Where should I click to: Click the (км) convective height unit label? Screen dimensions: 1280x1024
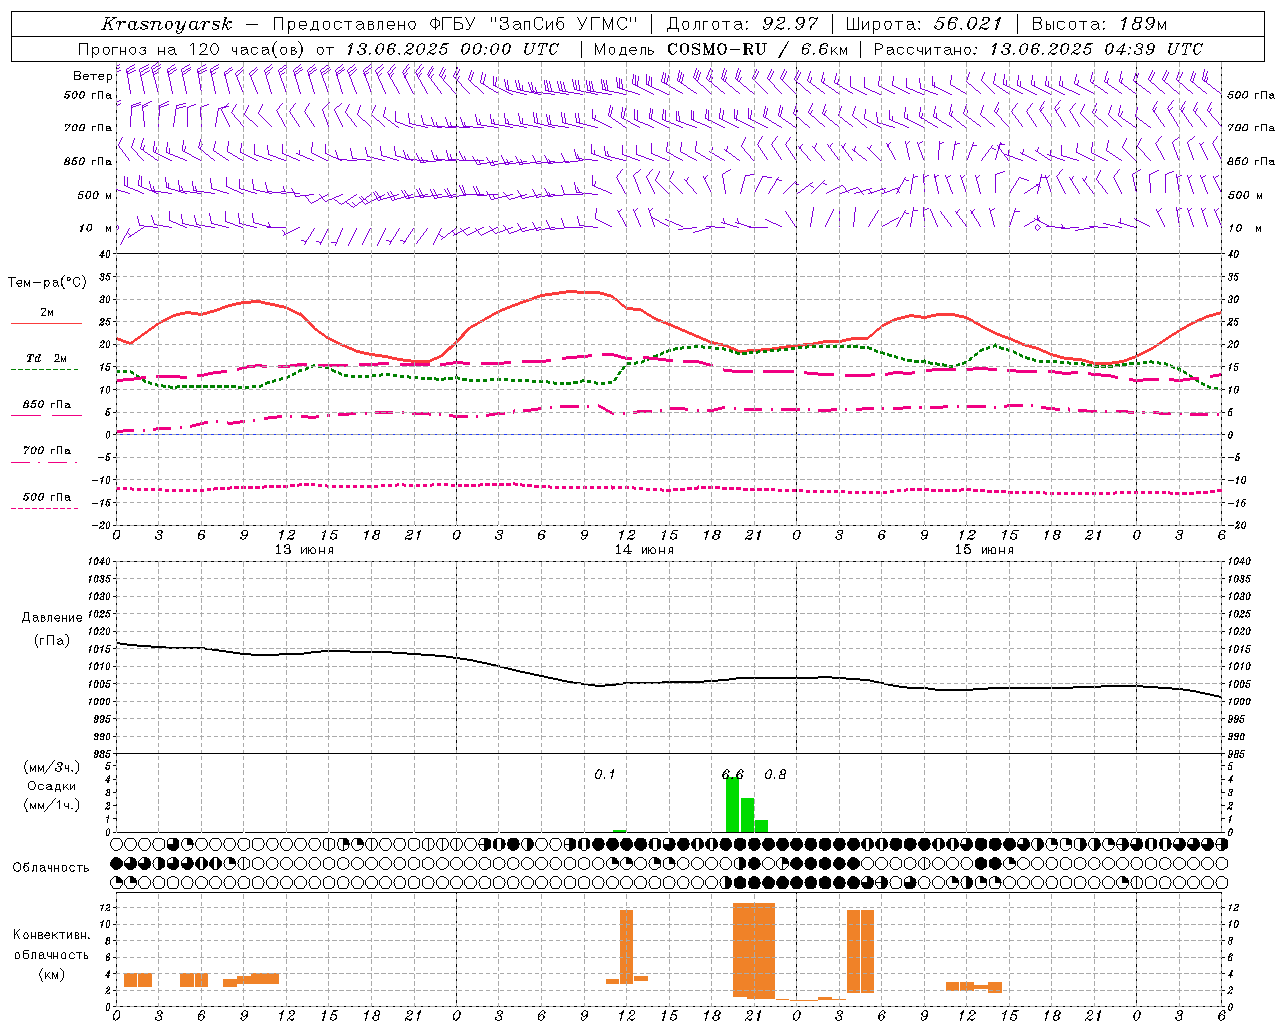[52, 974]
